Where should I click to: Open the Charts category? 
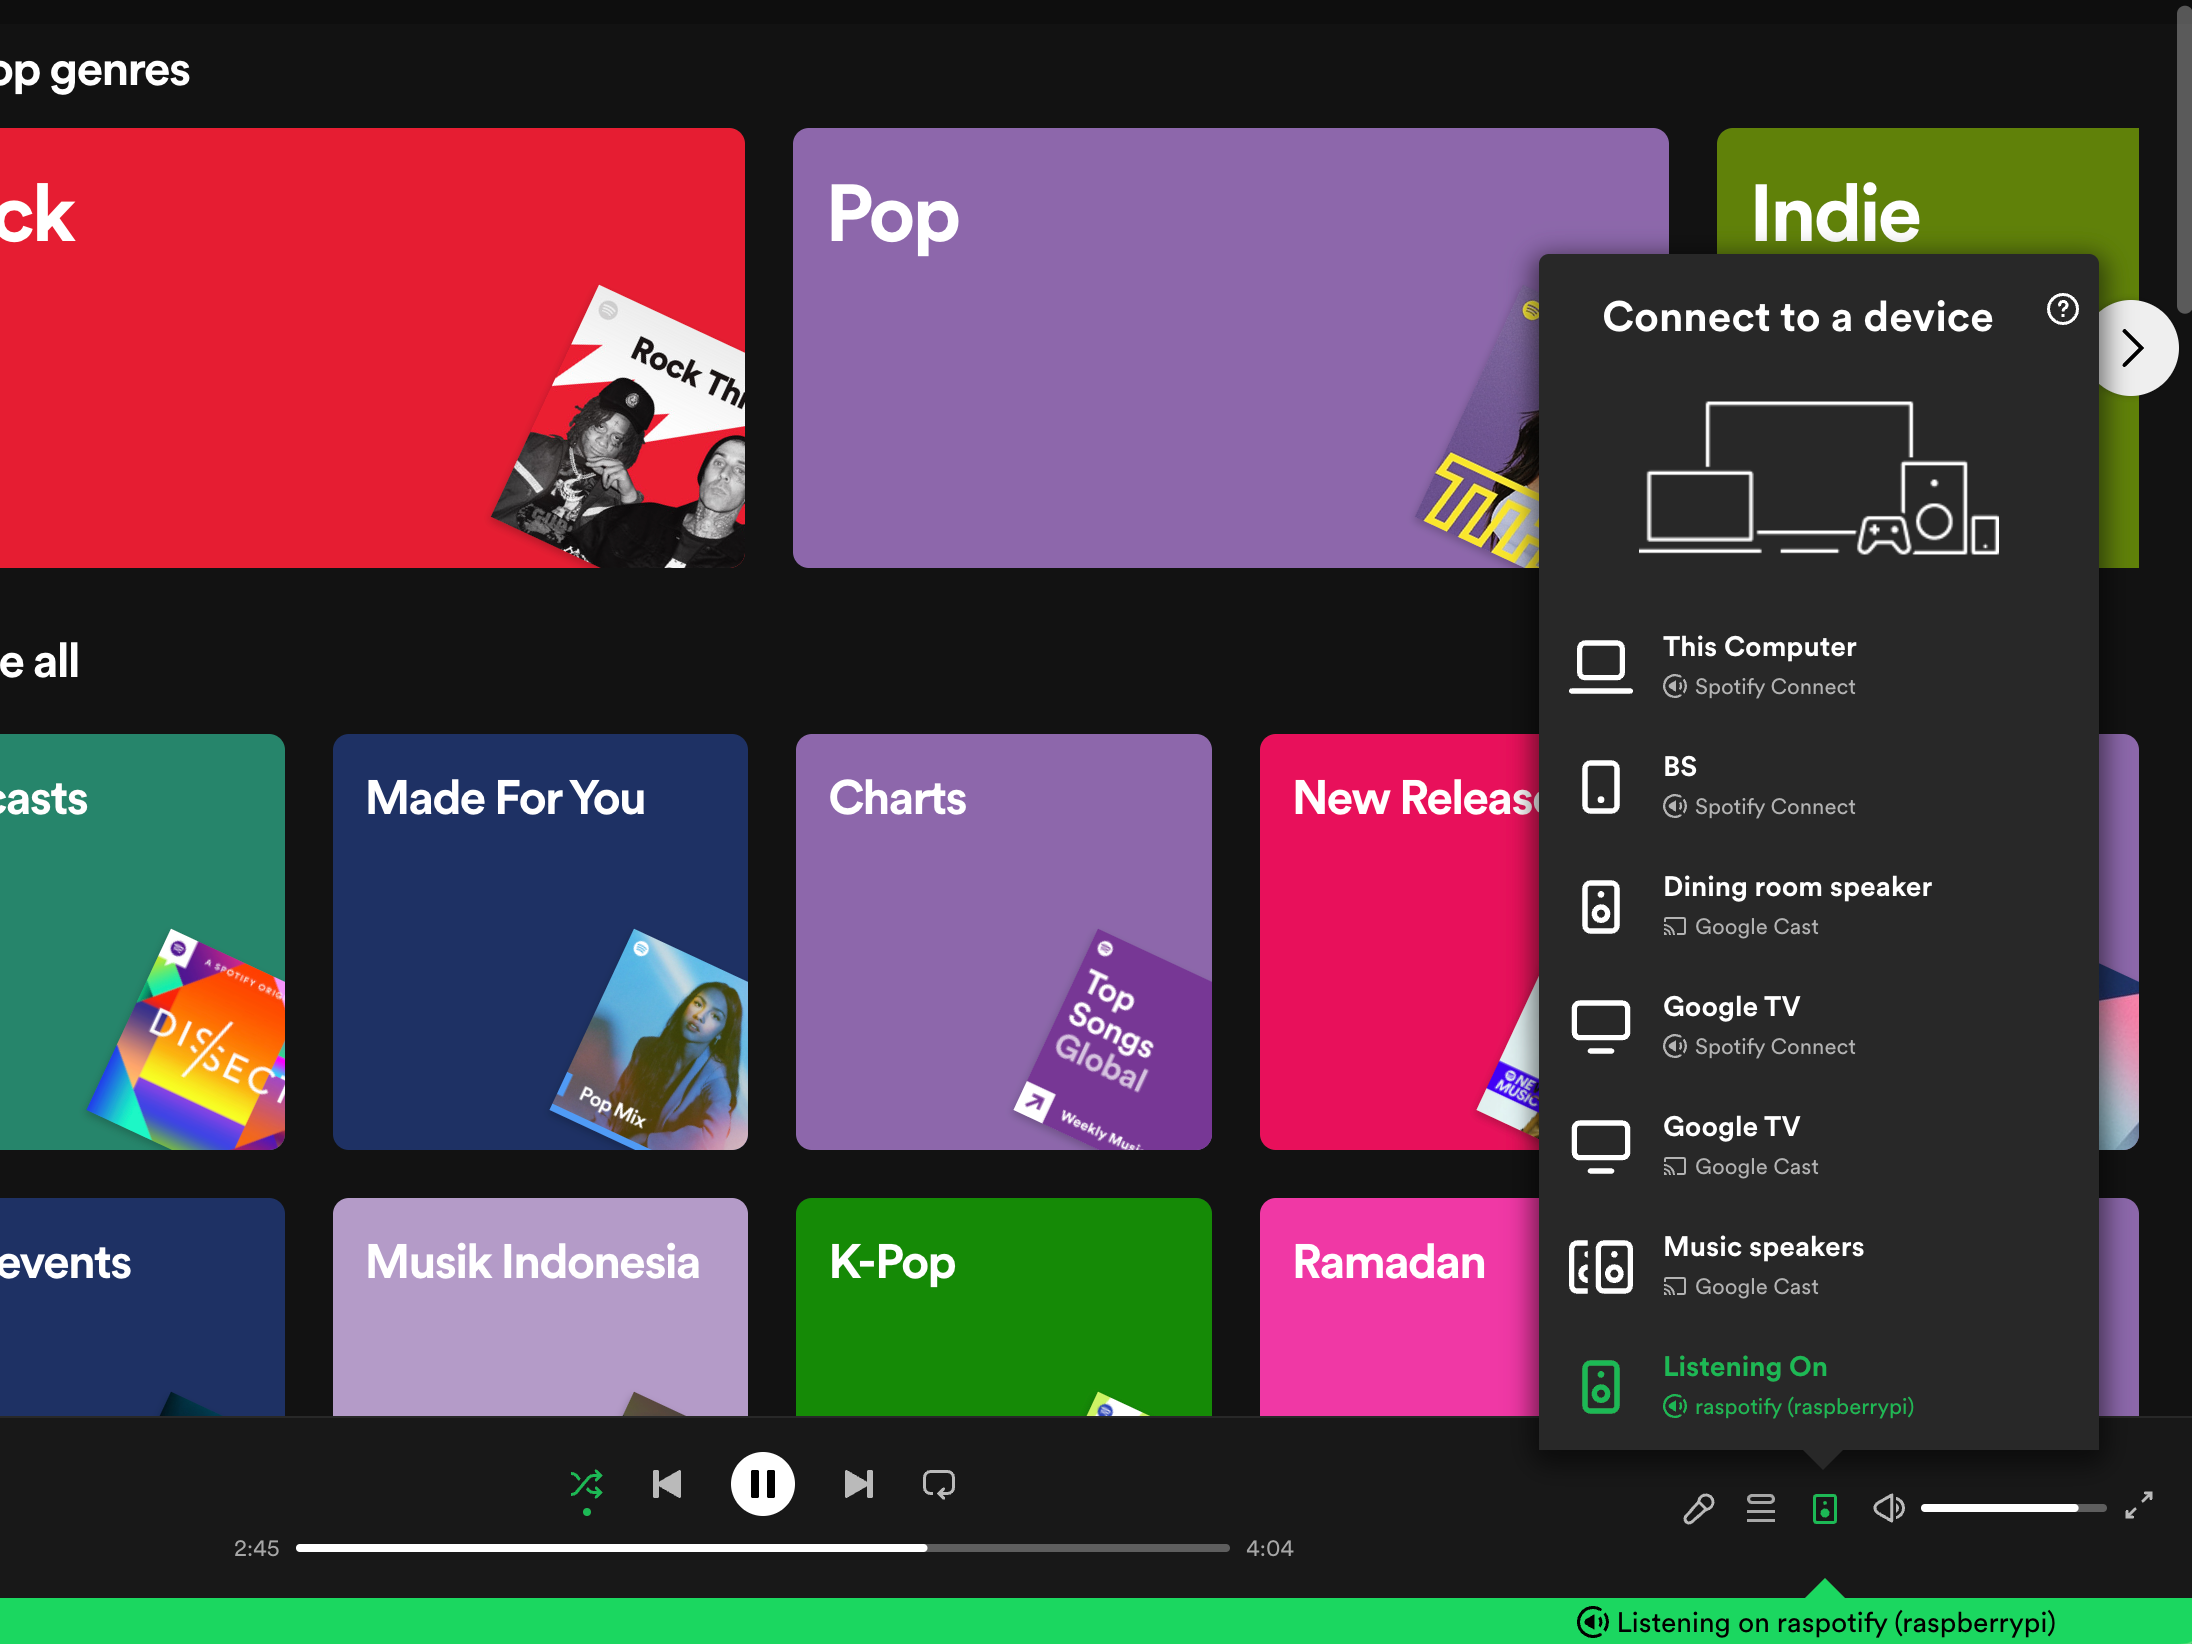coord(1003,942)
